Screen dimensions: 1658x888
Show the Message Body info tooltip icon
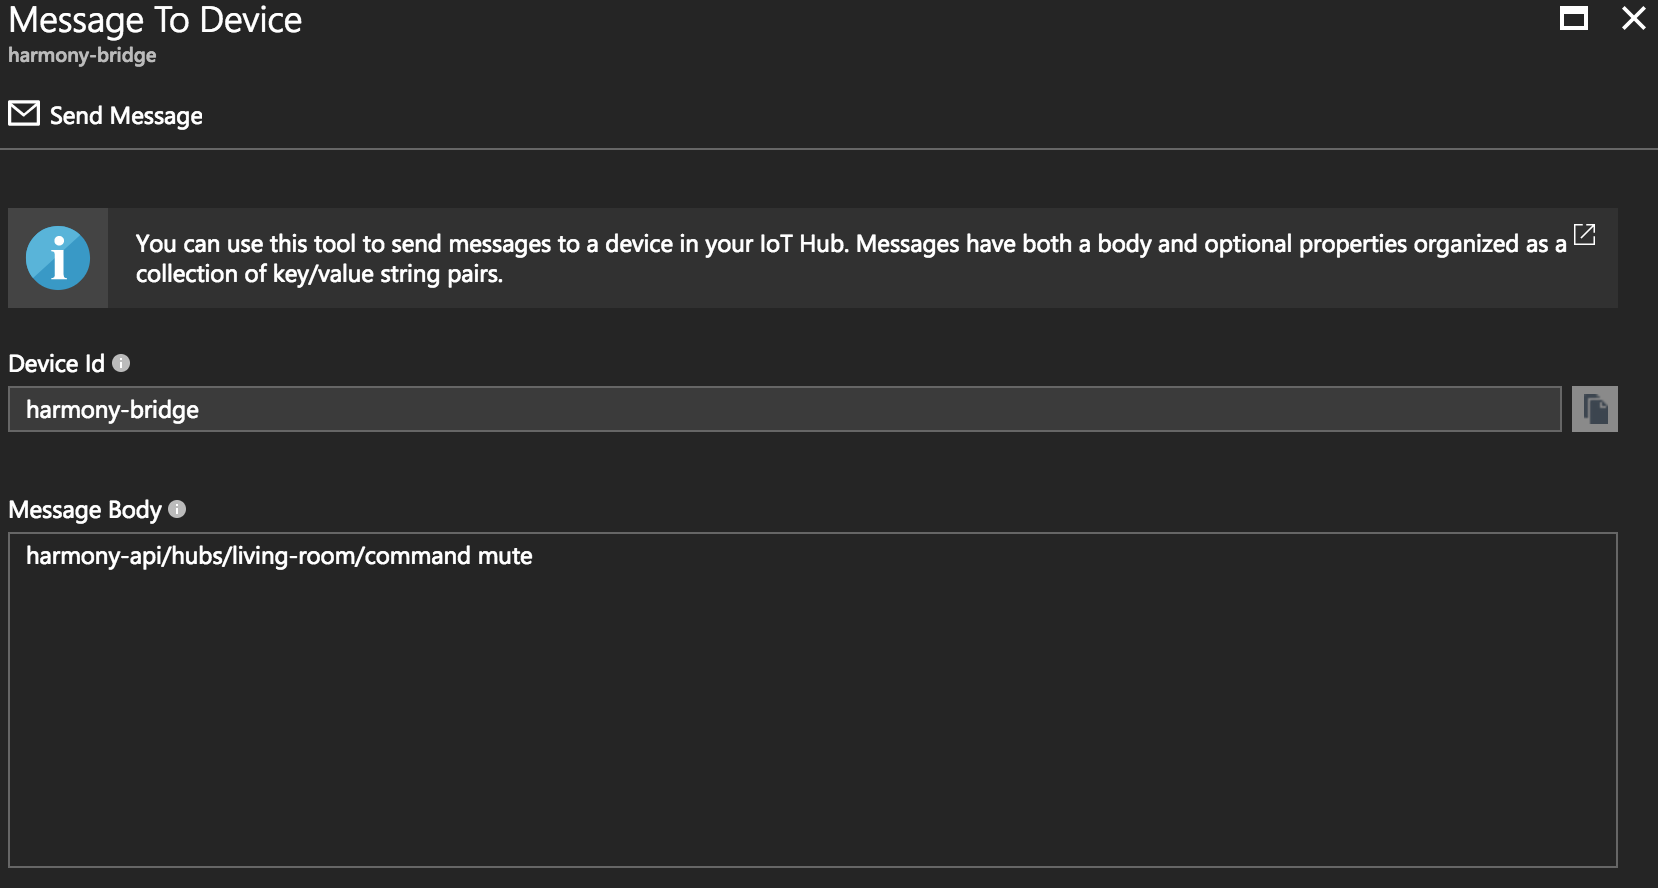(177, 509)
